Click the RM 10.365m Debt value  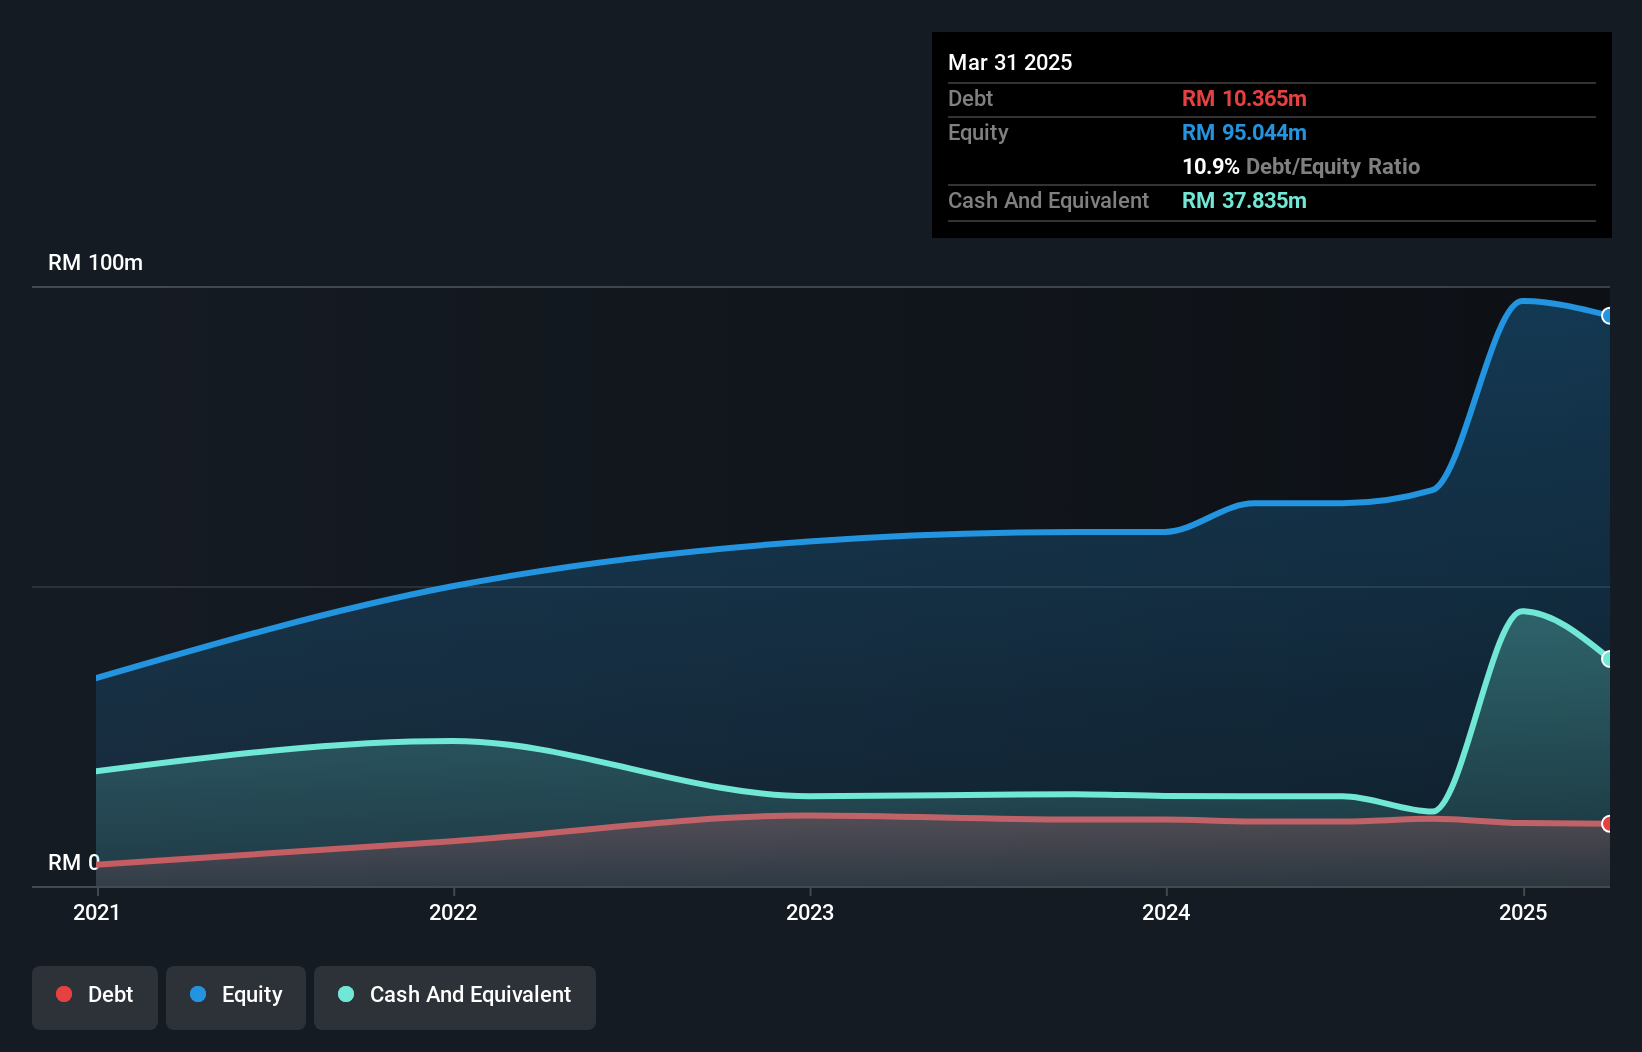coord(1244,98)
